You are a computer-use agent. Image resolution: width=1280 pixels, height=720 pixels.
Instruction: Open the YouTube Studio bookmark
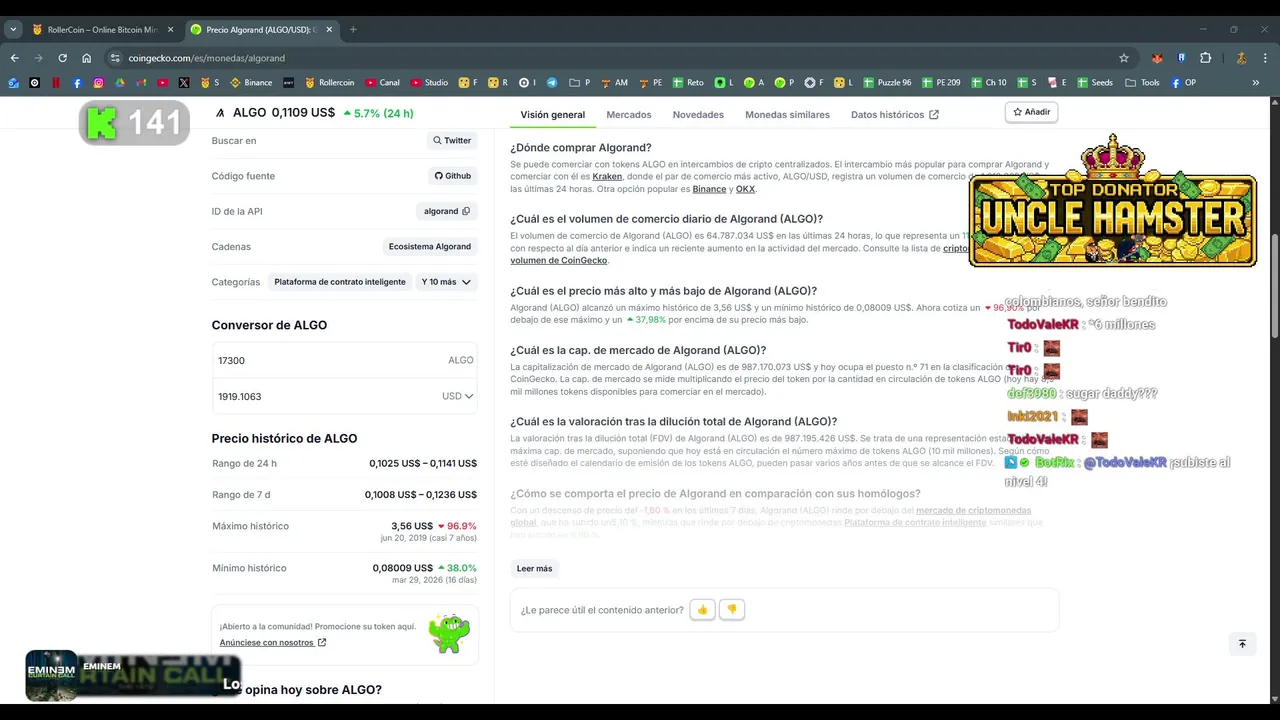(x=429, y=82)
